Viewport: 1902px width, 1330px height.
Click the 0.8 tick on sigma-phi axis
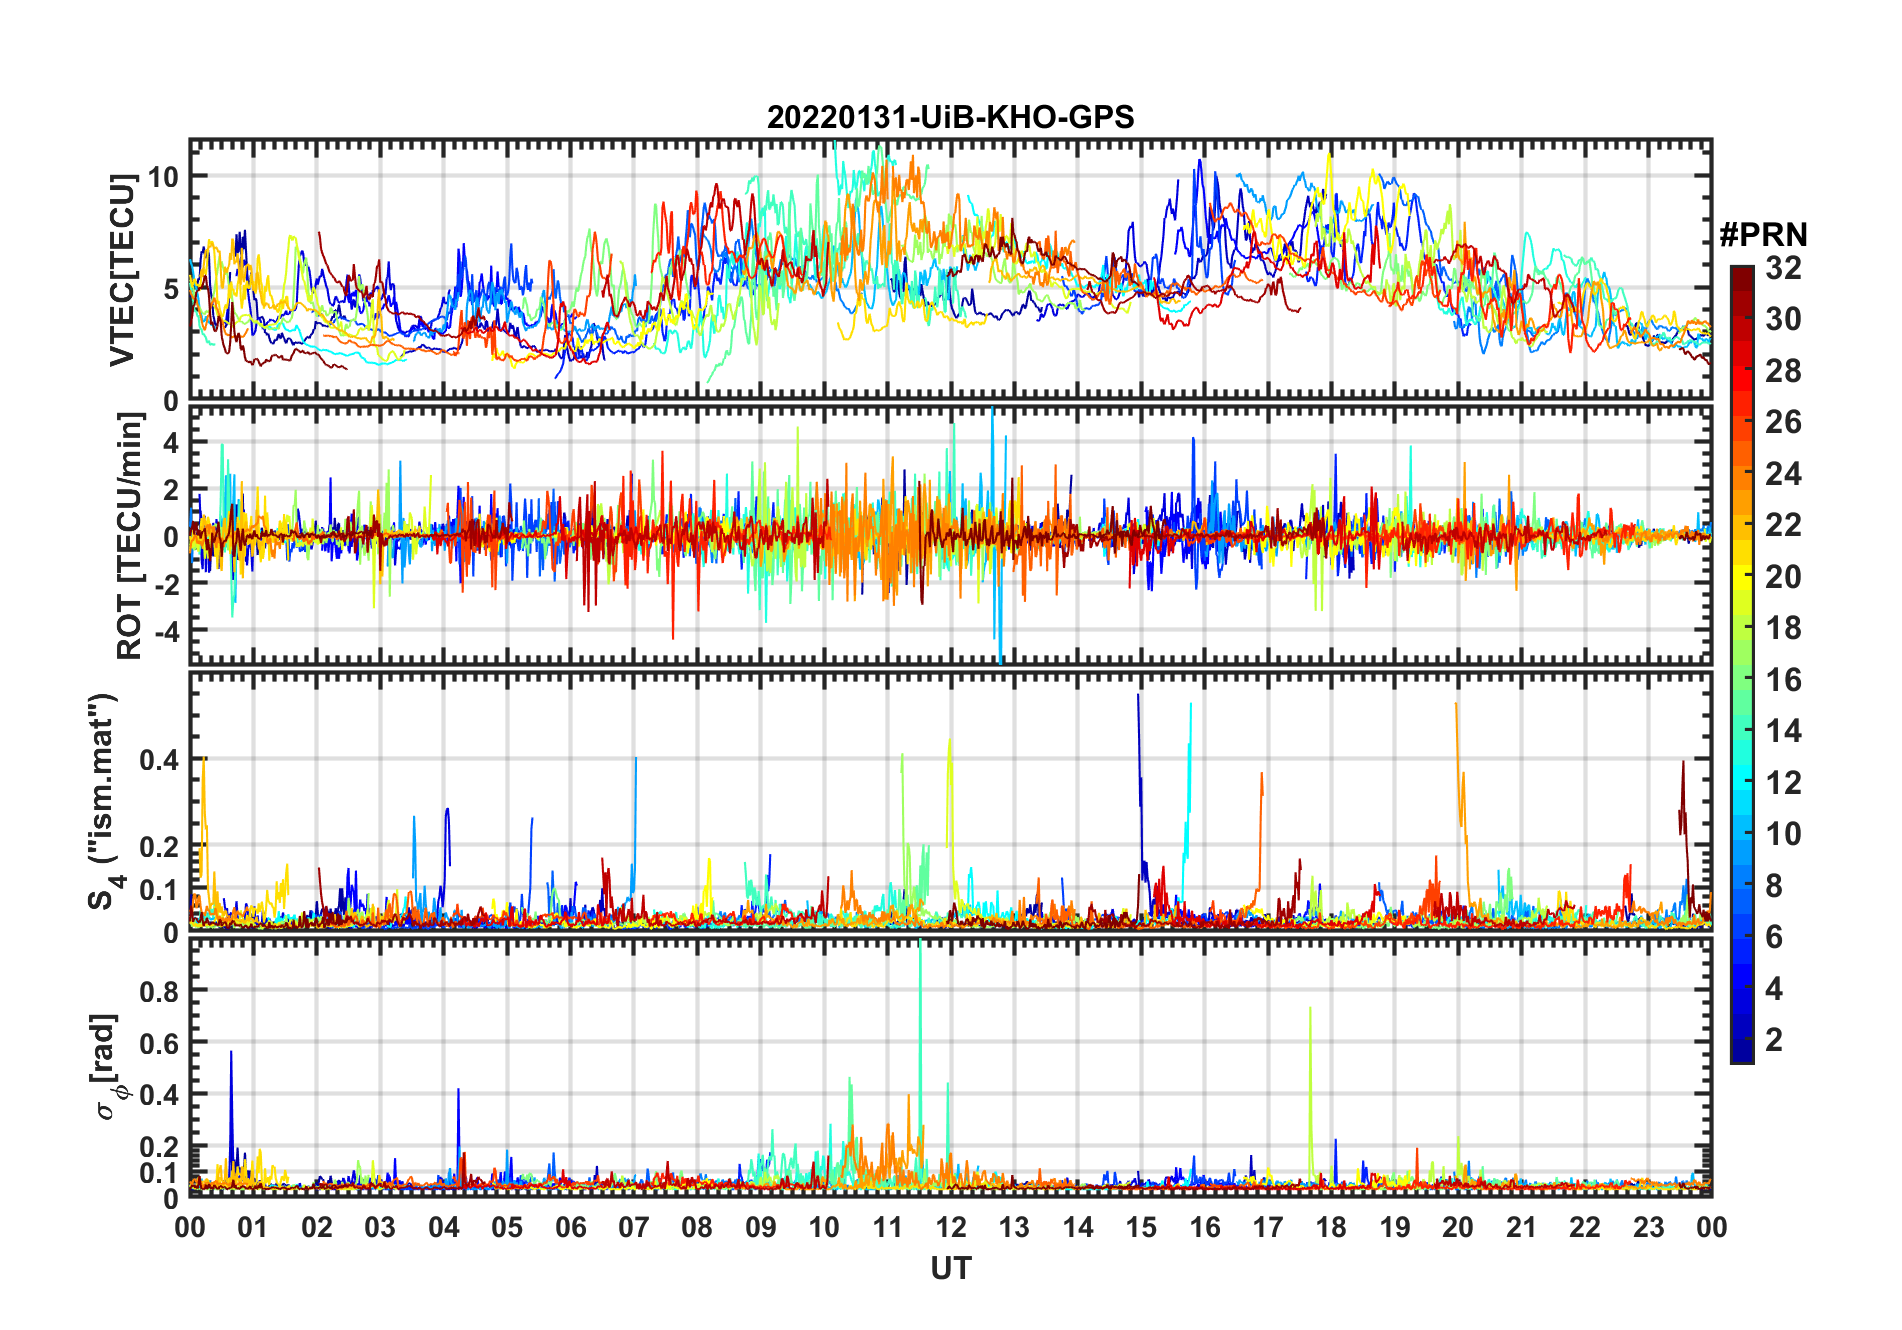click(160, 991)
